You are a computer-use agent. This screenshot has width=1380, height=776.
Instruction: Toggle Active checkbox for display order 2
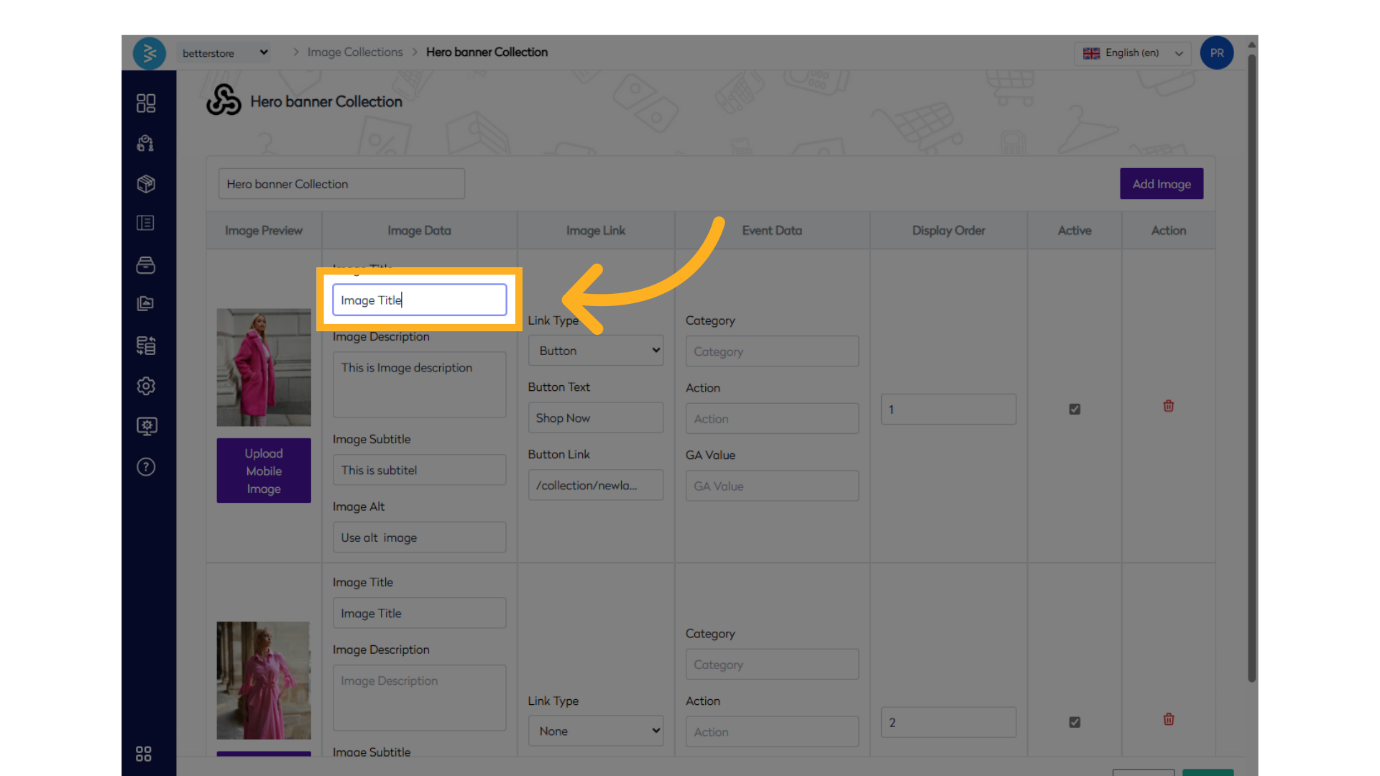coord(1075,722)
